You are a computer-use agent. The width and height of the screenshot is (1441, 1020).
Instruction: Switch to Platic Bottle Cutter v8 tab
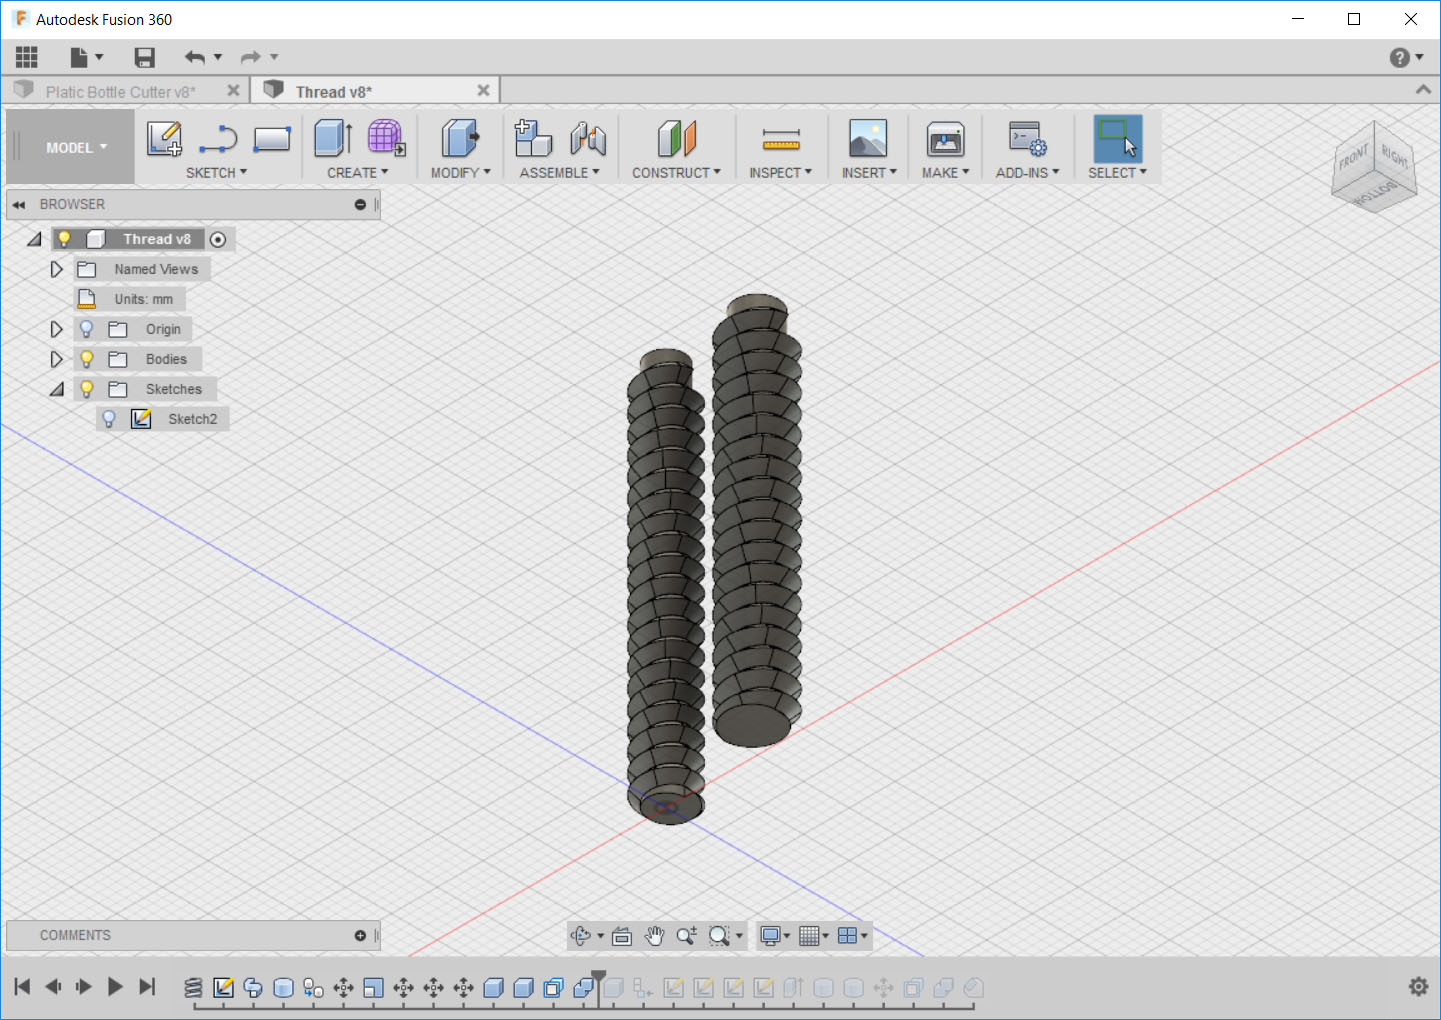point(120,92)
